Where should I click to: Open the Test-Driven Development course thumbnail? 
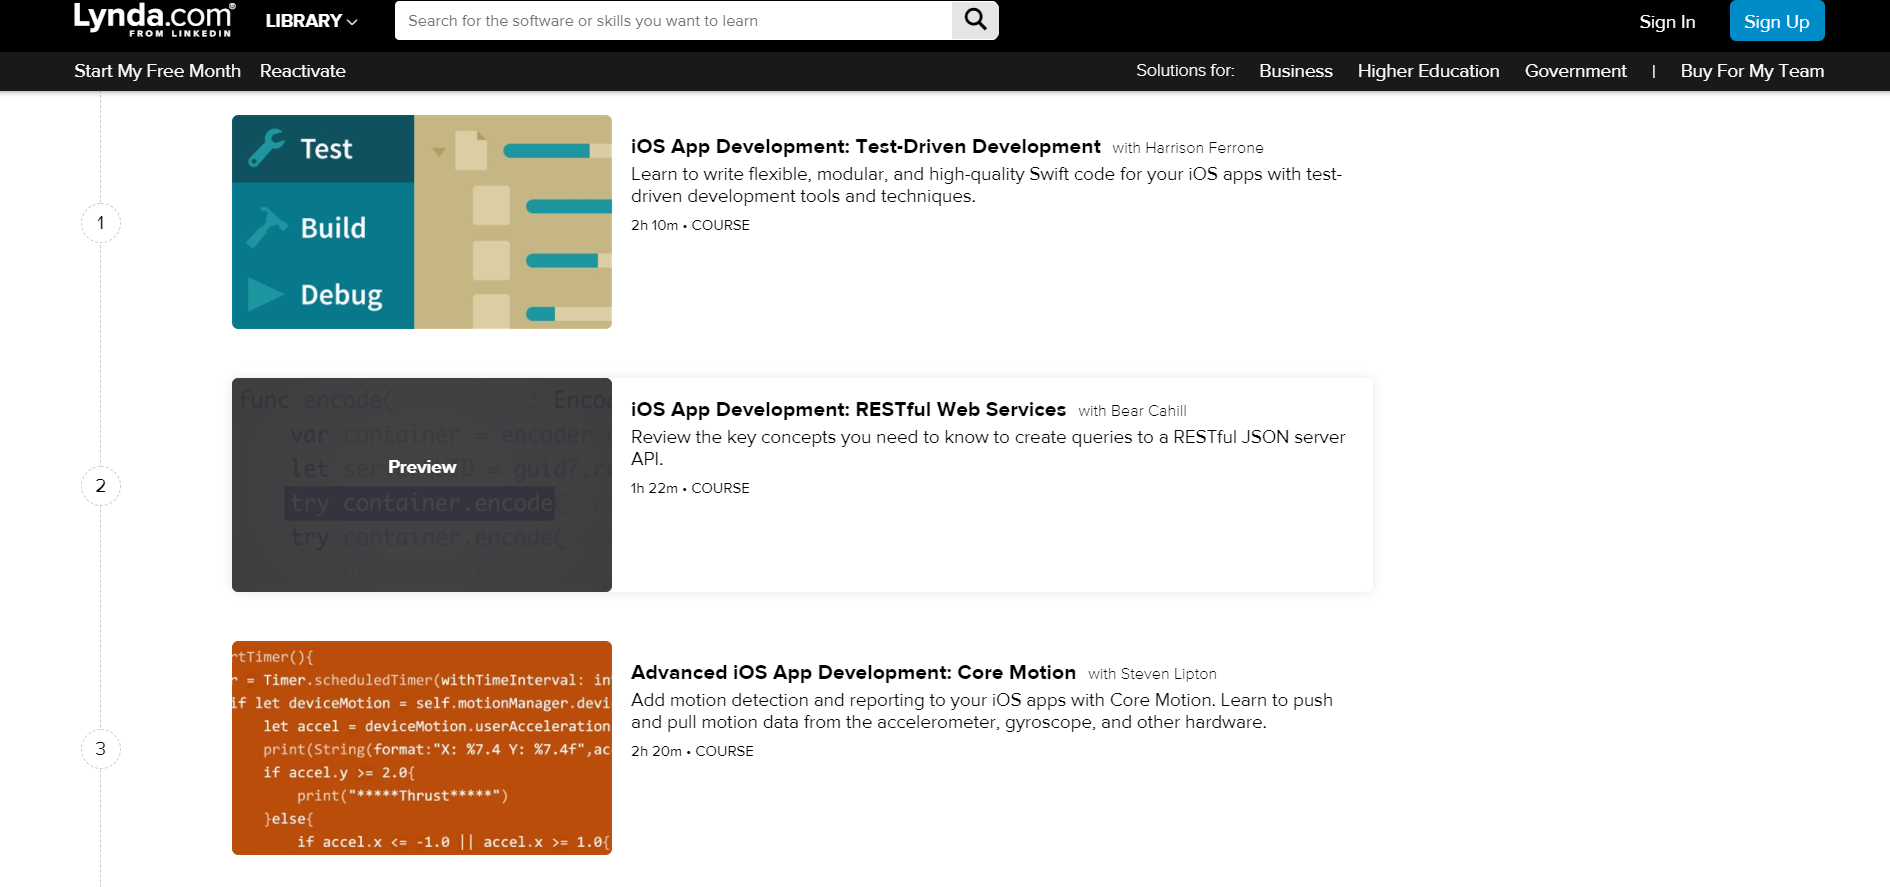422,222
